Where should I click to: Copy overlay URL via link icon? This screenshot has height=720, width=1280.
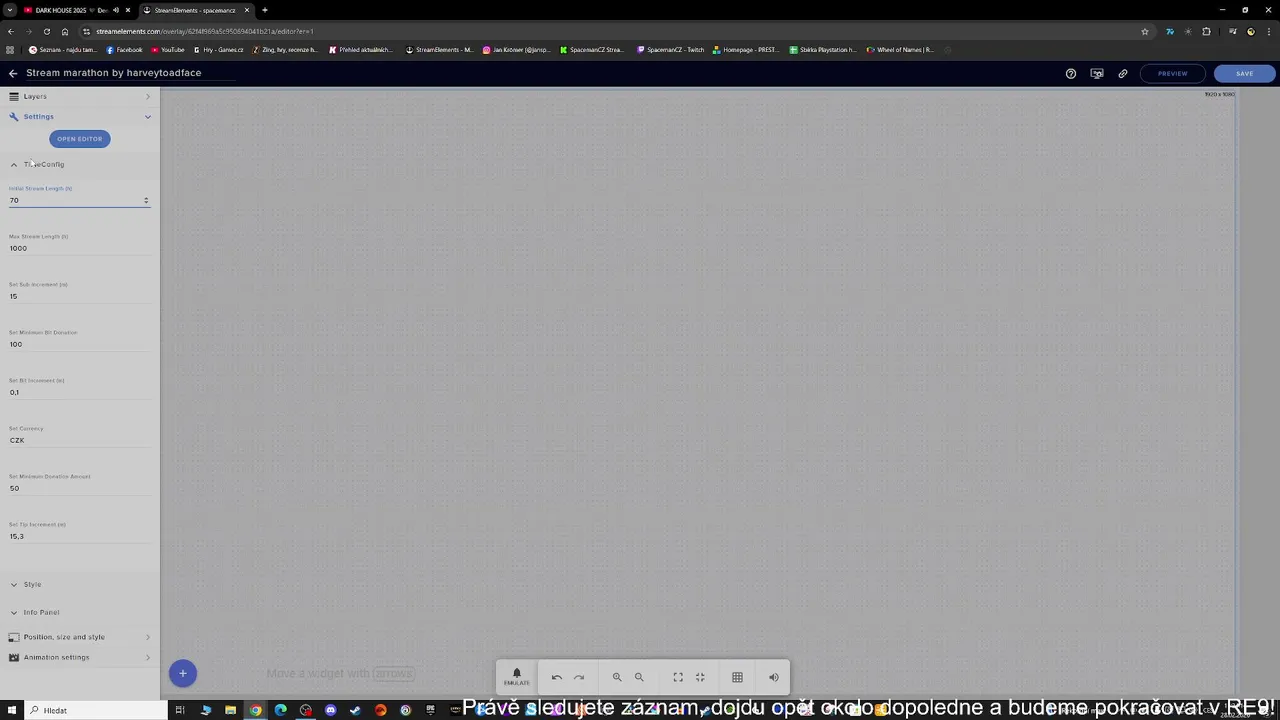click(1123, 73)
